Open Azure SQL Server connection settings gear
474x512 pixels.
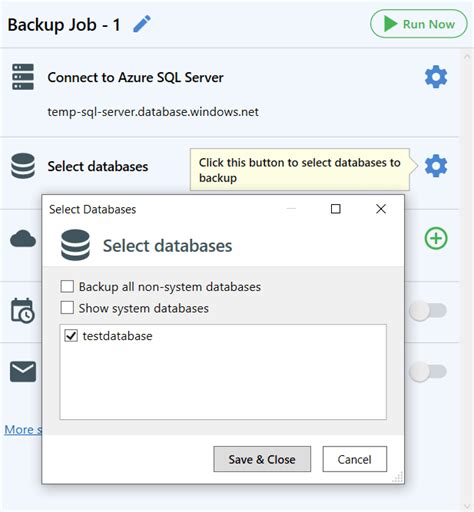[436, 77]
